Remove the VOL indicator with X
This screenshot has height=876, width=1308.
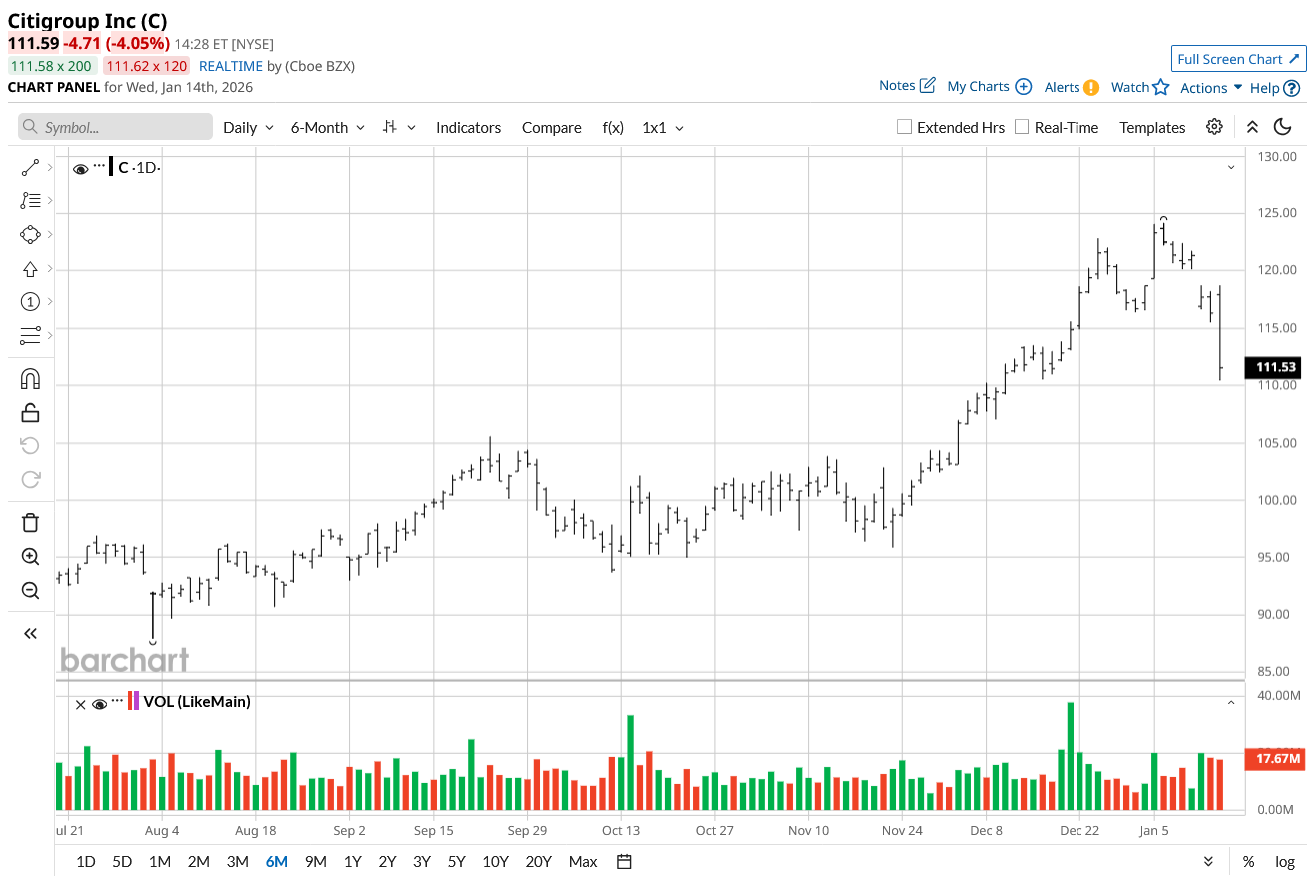(x=80, y=704)
